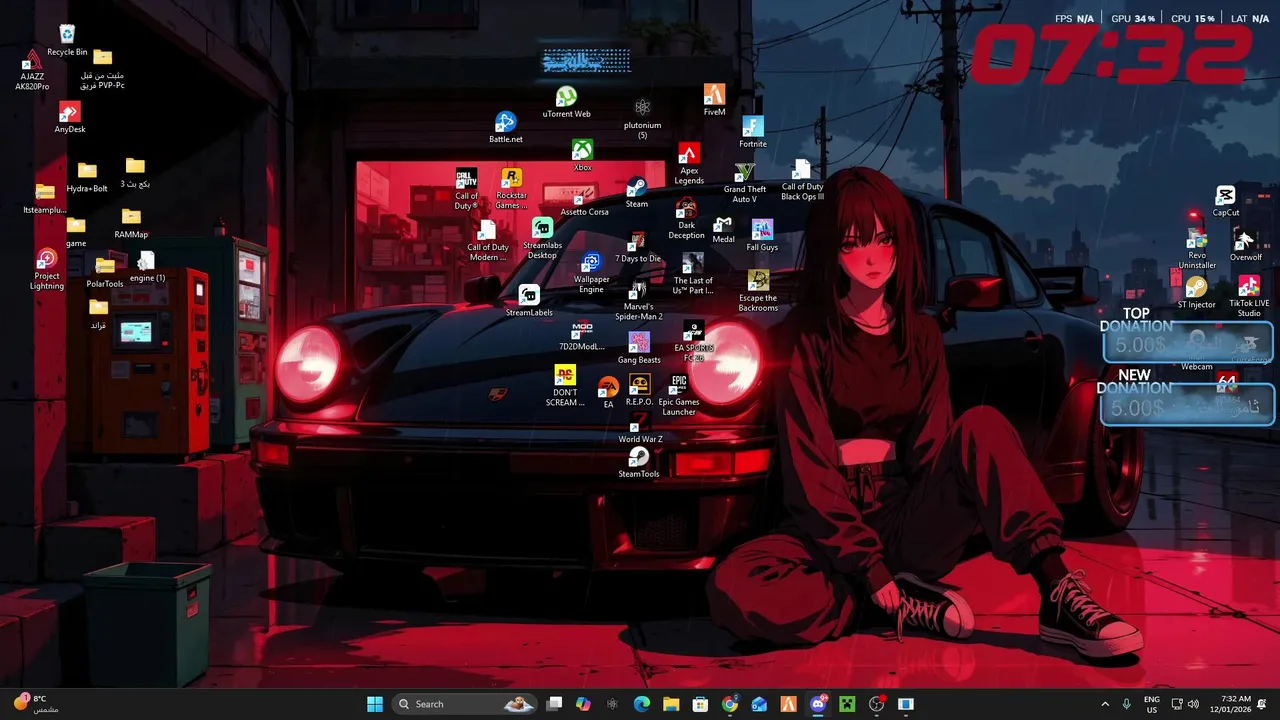Launch ST Injector shortcut
The width and height of the screenshot is (1280, 720).
[x=1196, y=293]
